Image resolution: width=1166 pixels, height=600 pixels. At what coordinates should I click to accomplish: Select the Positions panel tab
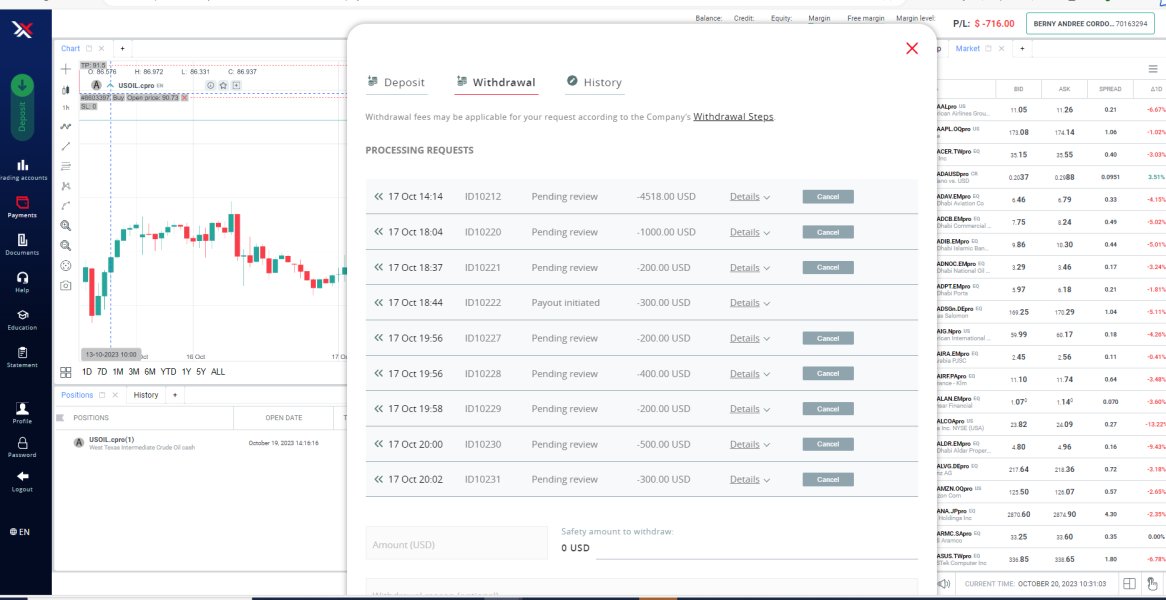click(77, 395)
